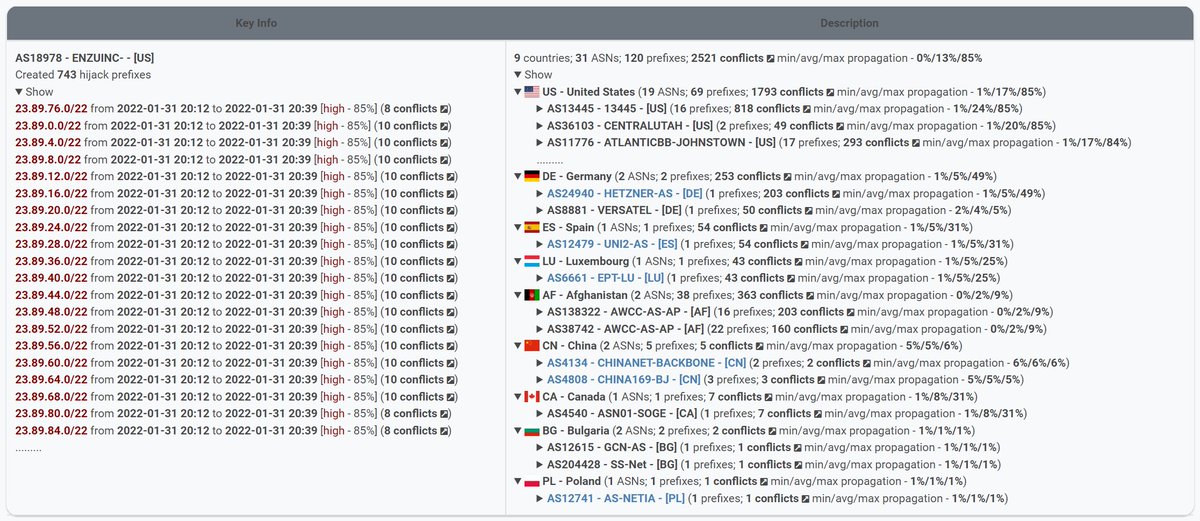
Task: Expand the AS8881 - VERSATEL entry triangle
Action: tap(540, 211)
